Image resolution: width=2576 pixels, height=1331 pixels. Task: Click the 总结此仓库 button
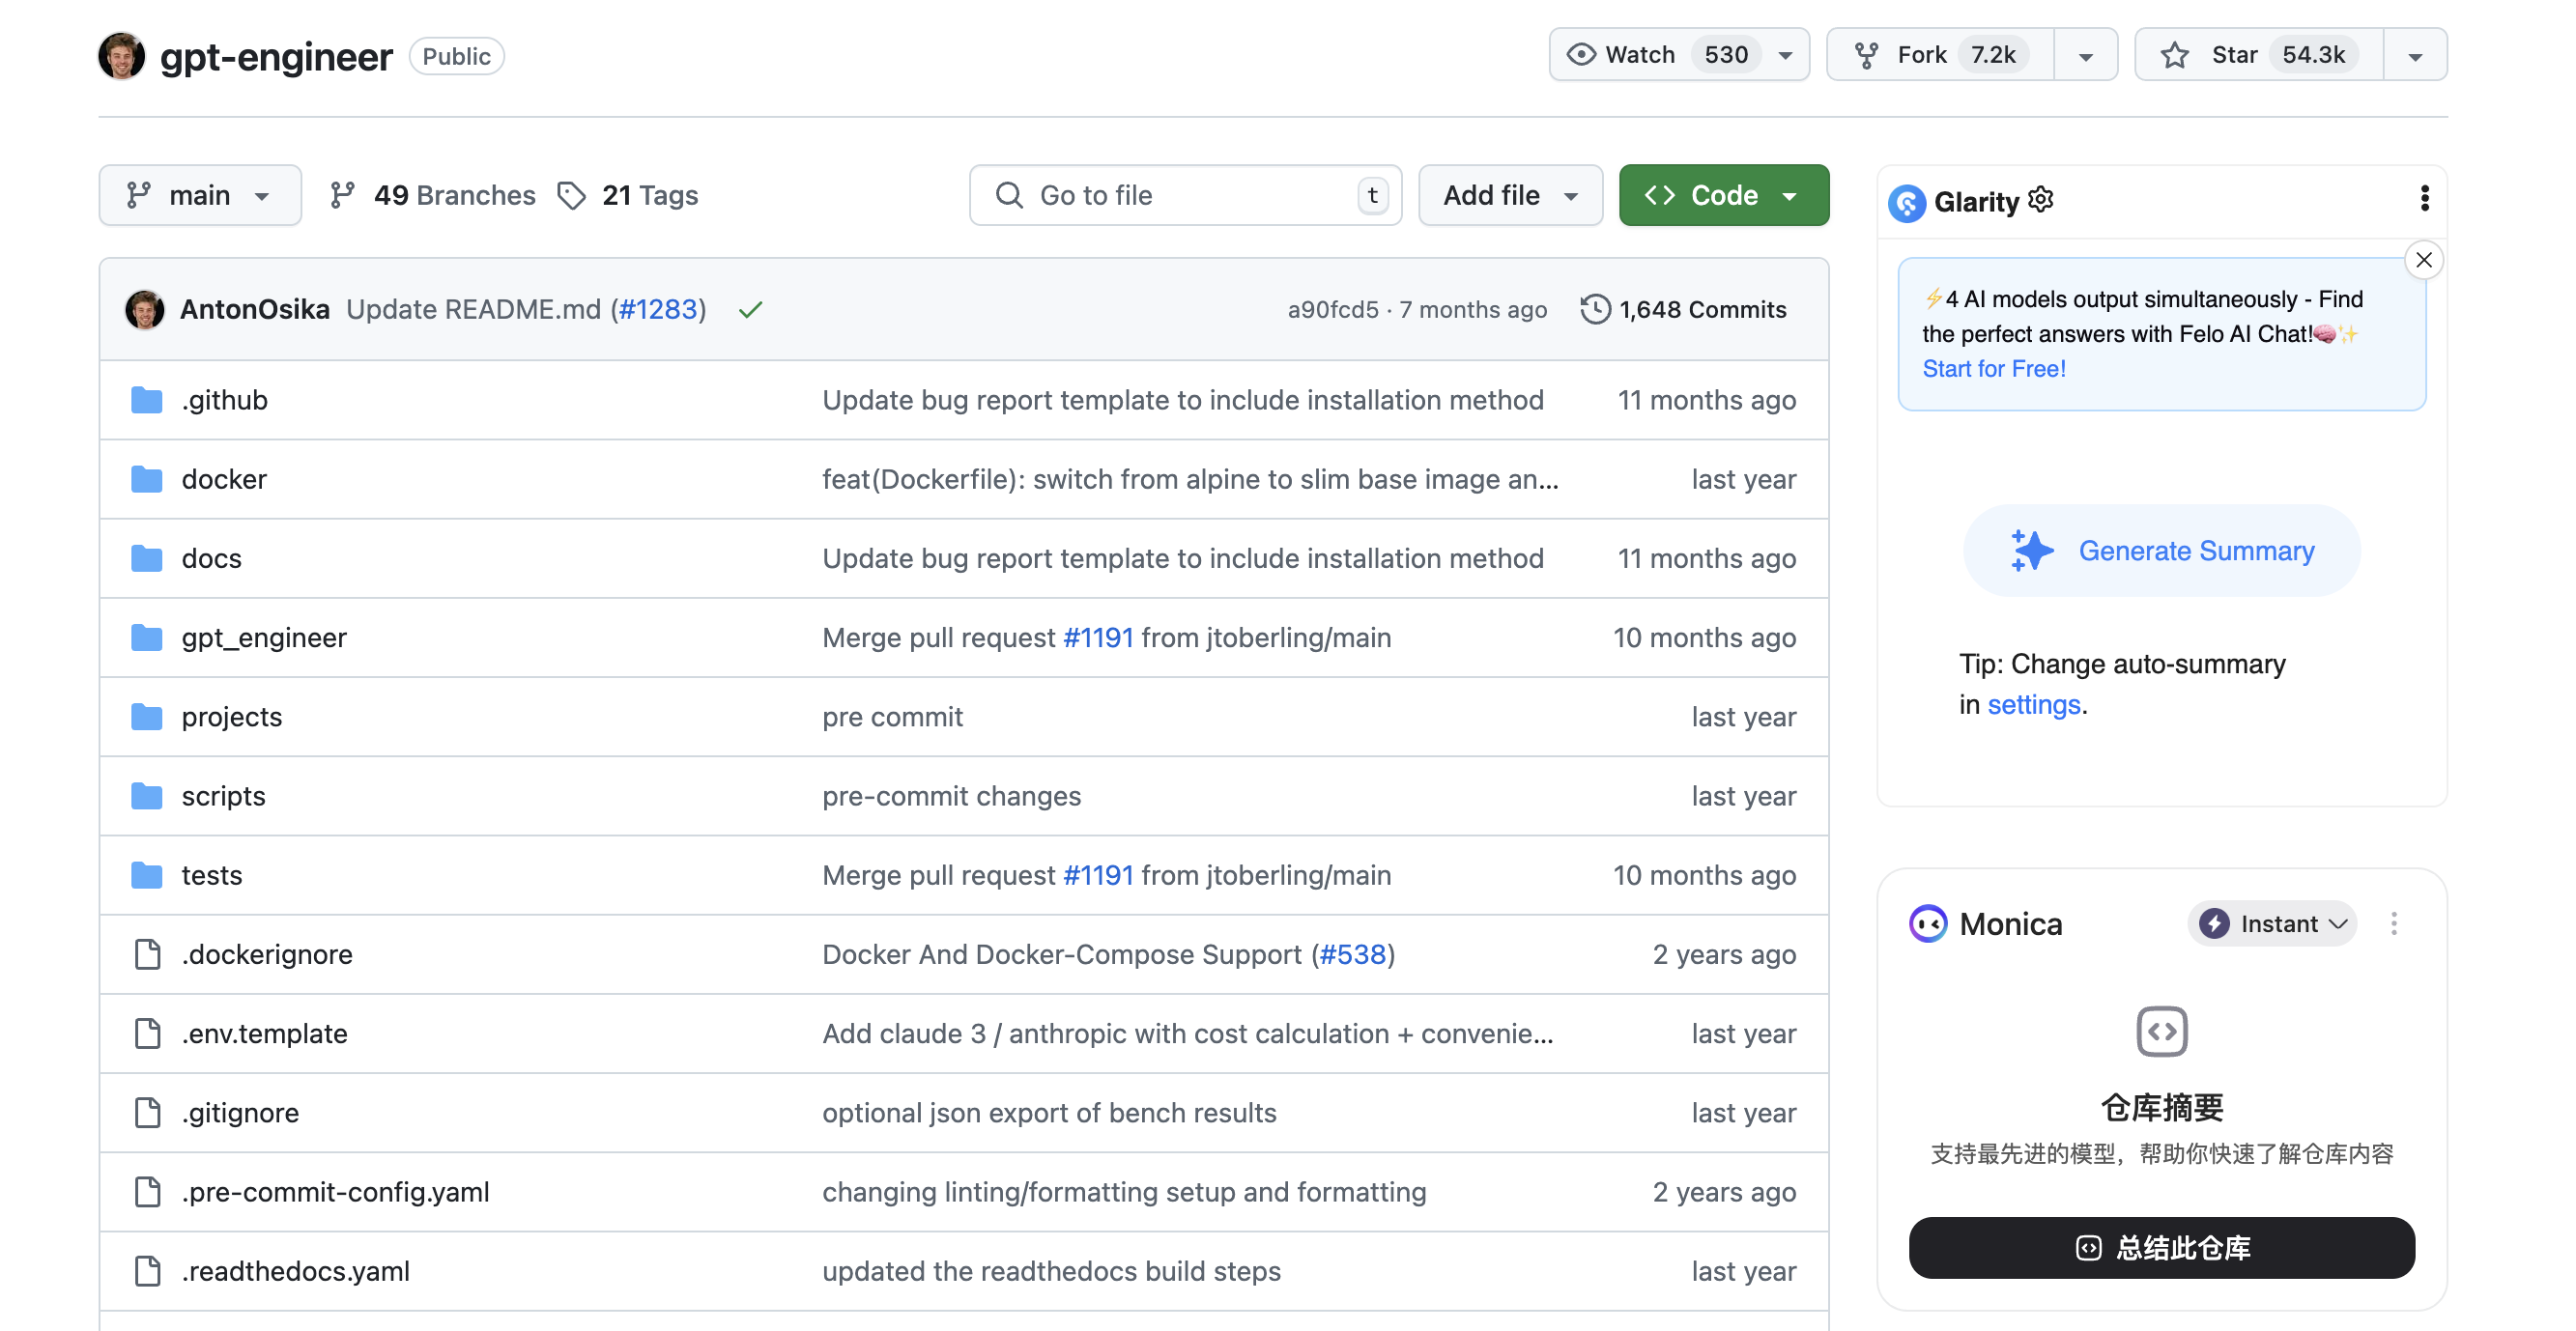(2161, 1247)
